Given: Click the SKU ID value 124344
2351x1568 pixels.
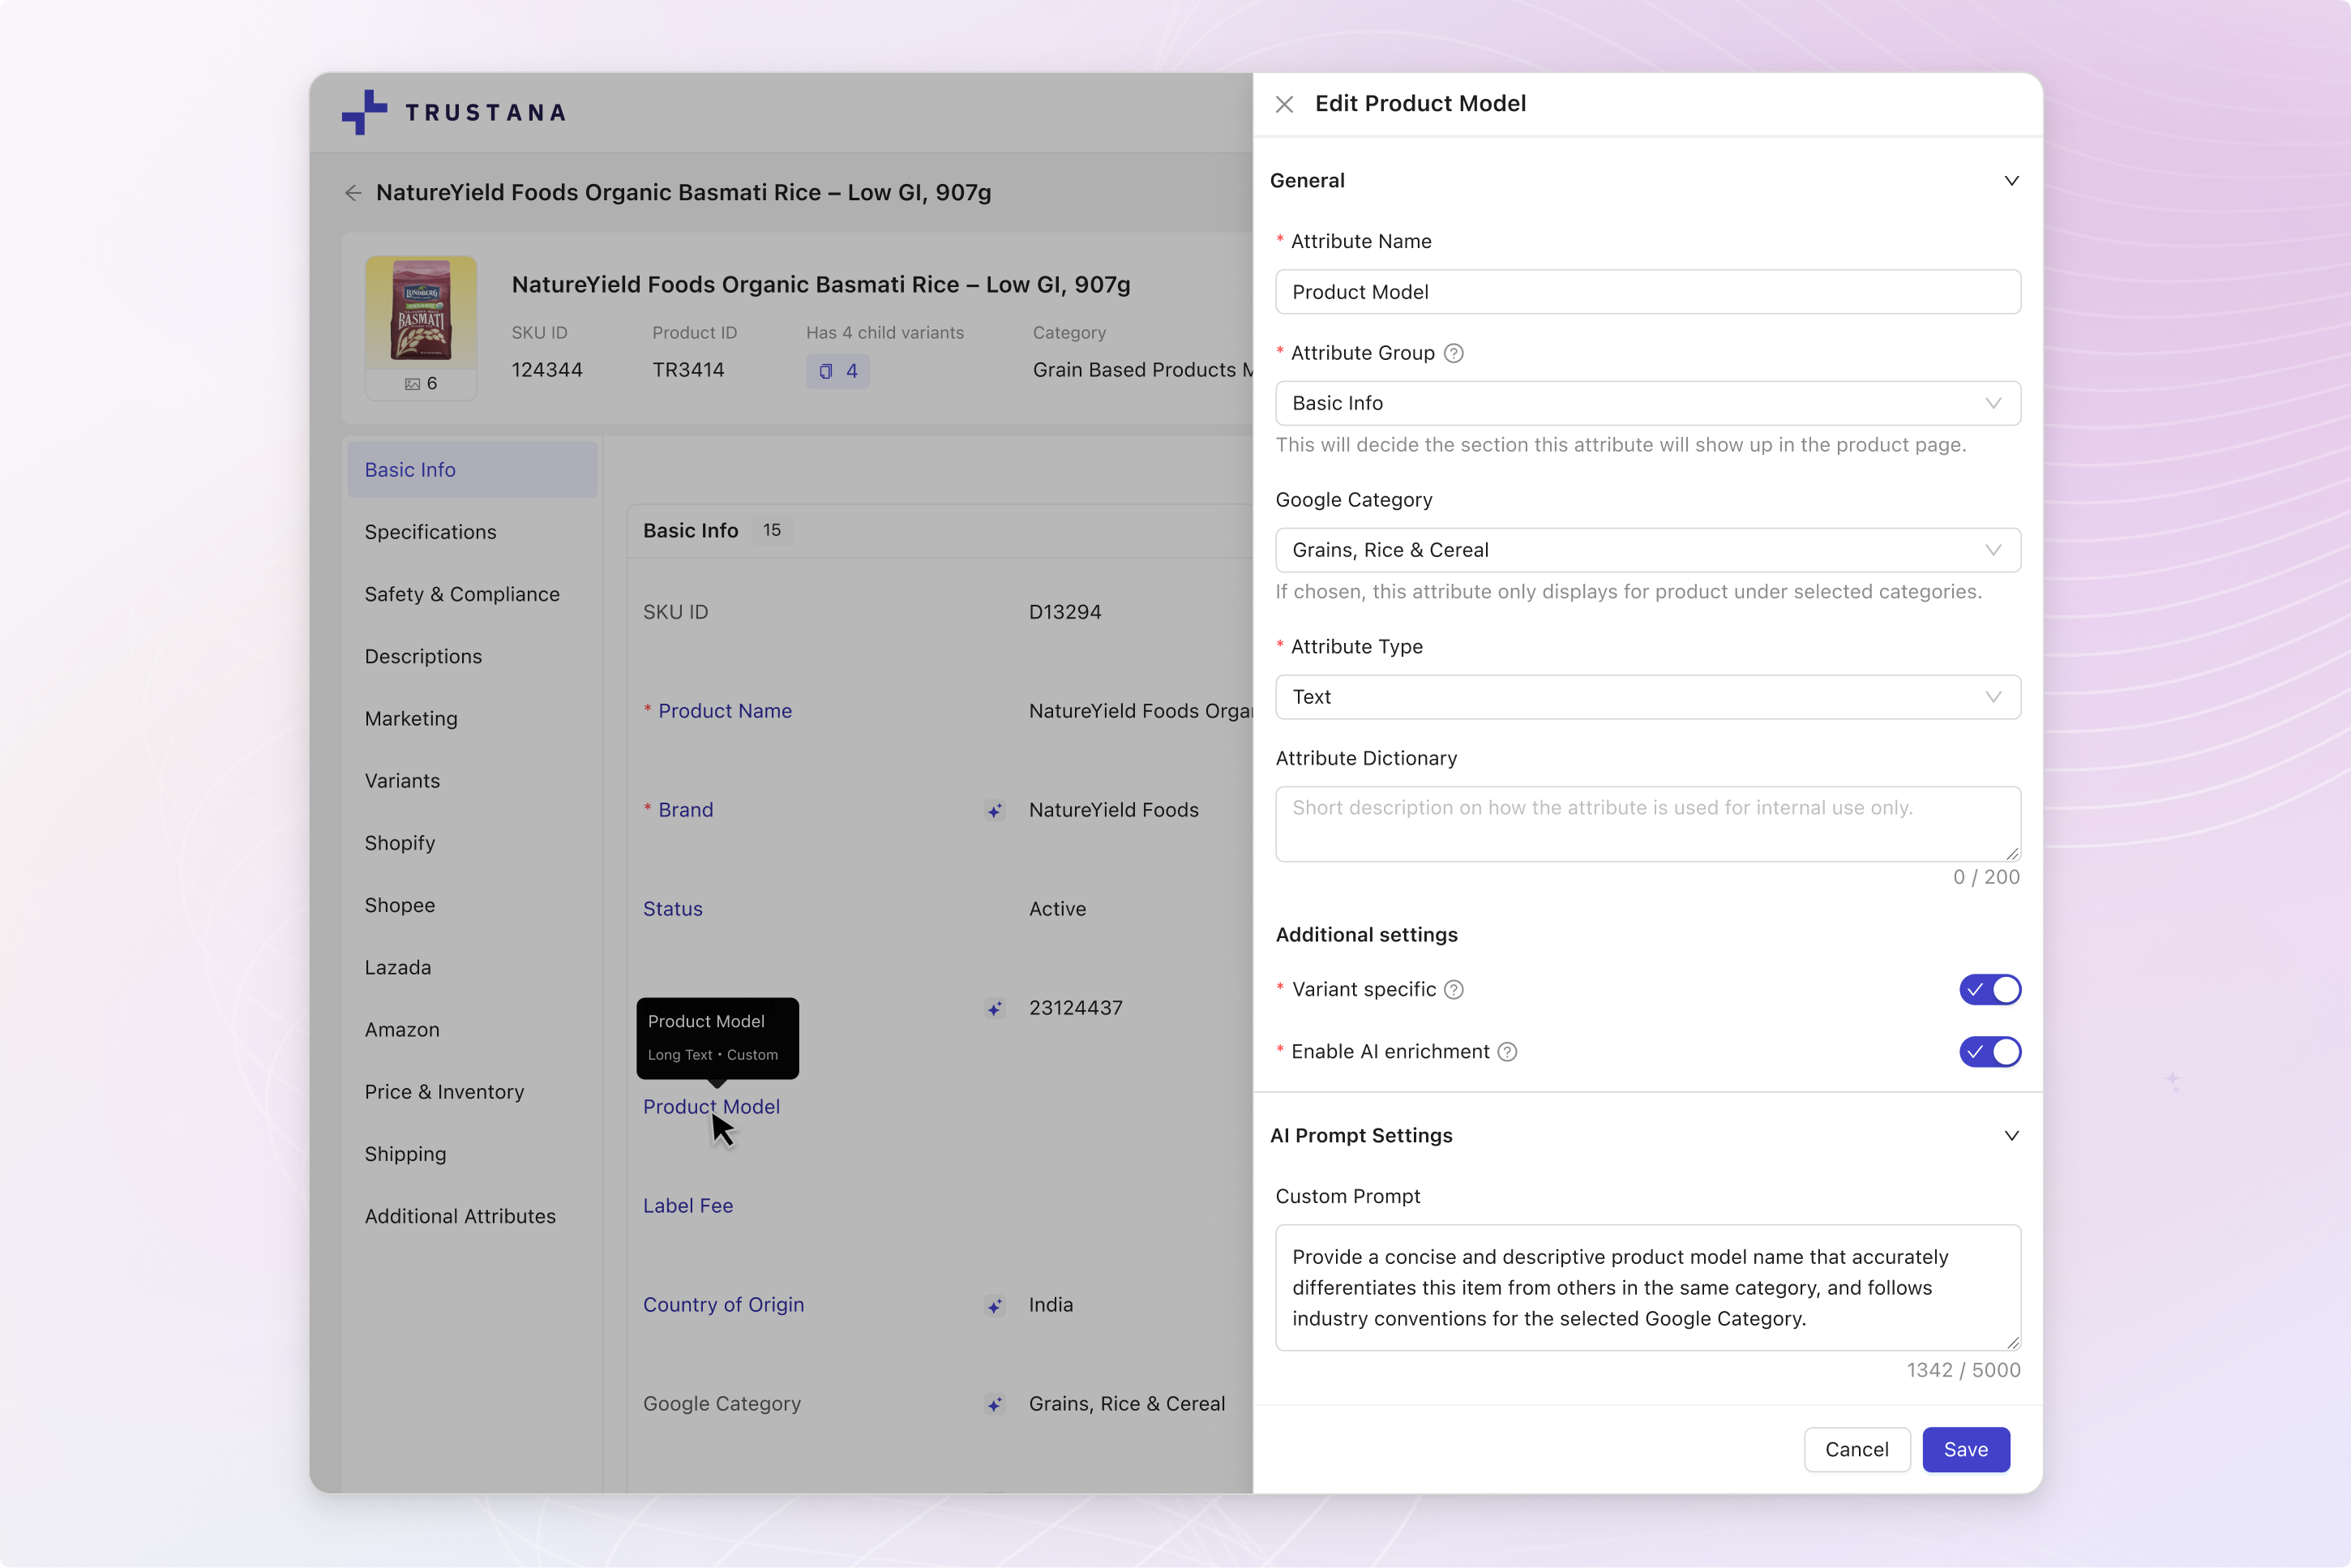Looking at the screenshot, I should pyautogui.click(x=547, y=370).
